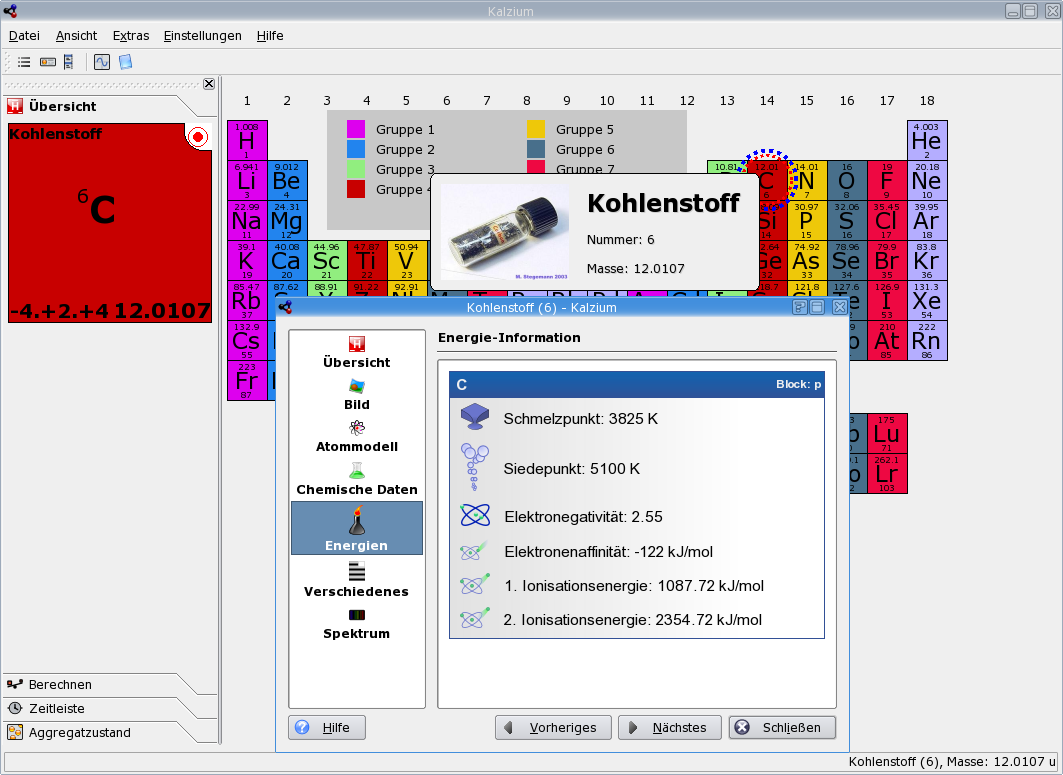The height and width of the screenshot is (775, 1063).
Task: Select the scandium Sc element cell
Action: click(x=327, y=260)
